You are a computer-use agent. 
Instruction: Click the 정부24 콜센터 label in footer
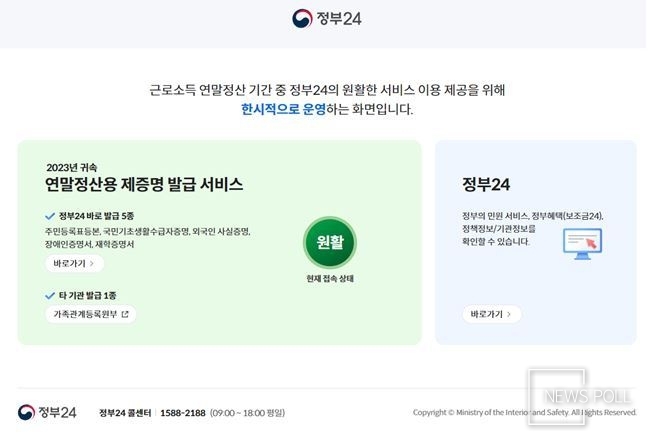click(125, 413)
